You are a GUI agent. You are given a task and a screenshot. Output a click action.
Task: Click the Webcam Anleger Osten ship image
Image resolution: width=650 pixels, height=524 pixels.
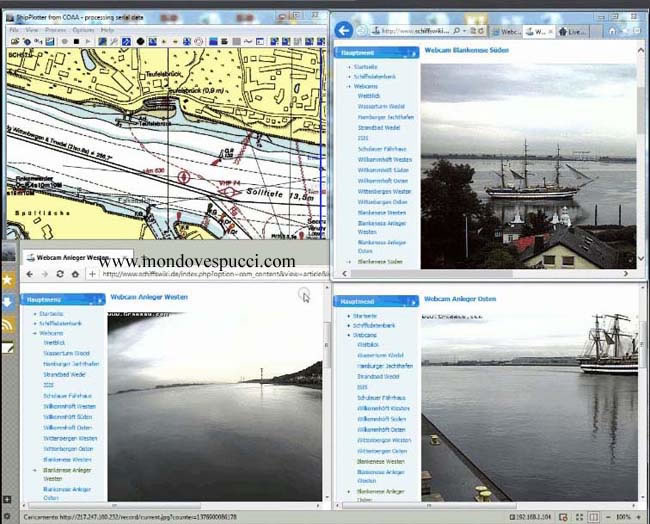(529, 408)
